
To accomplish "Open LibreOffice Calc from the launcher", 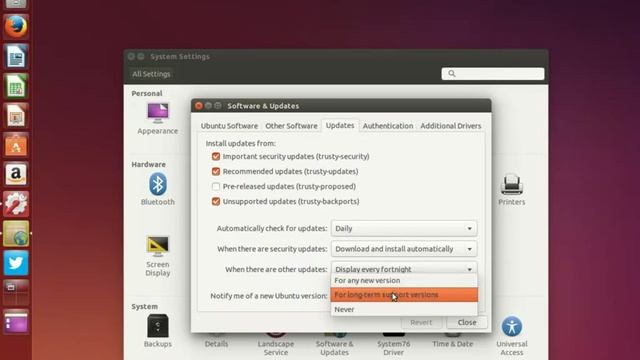I will [x=16, y=86].
